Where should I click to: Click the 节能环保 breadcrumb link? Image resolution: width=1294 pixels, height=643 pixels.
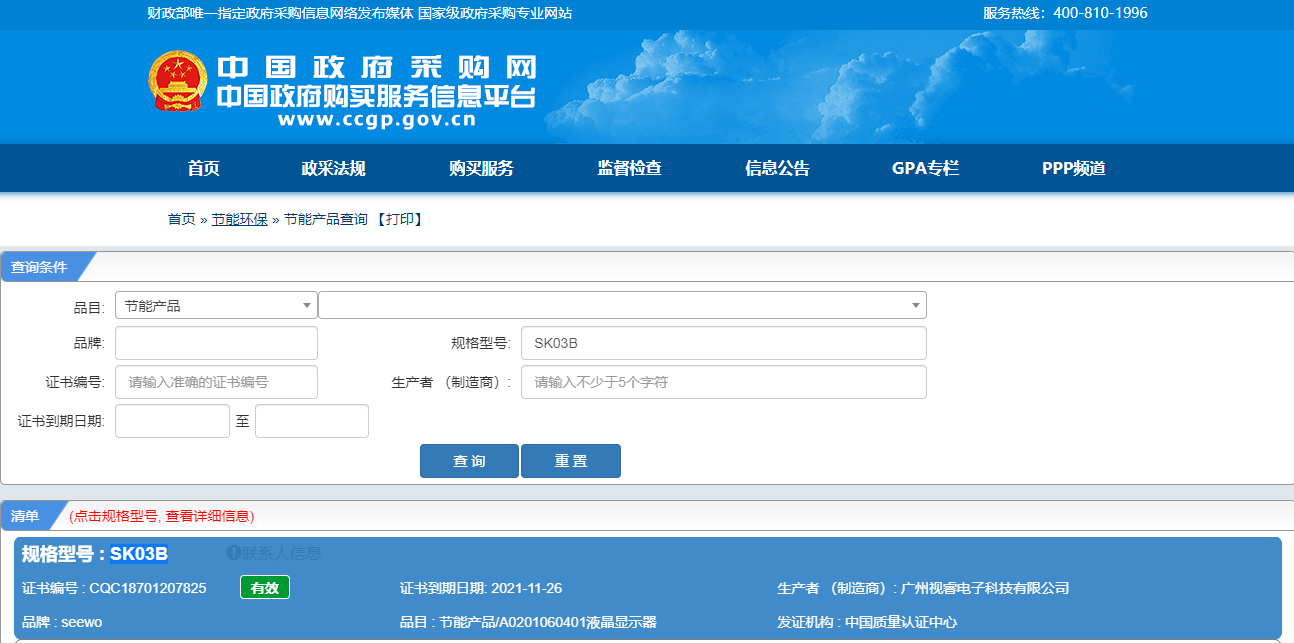tap(239, 219)
